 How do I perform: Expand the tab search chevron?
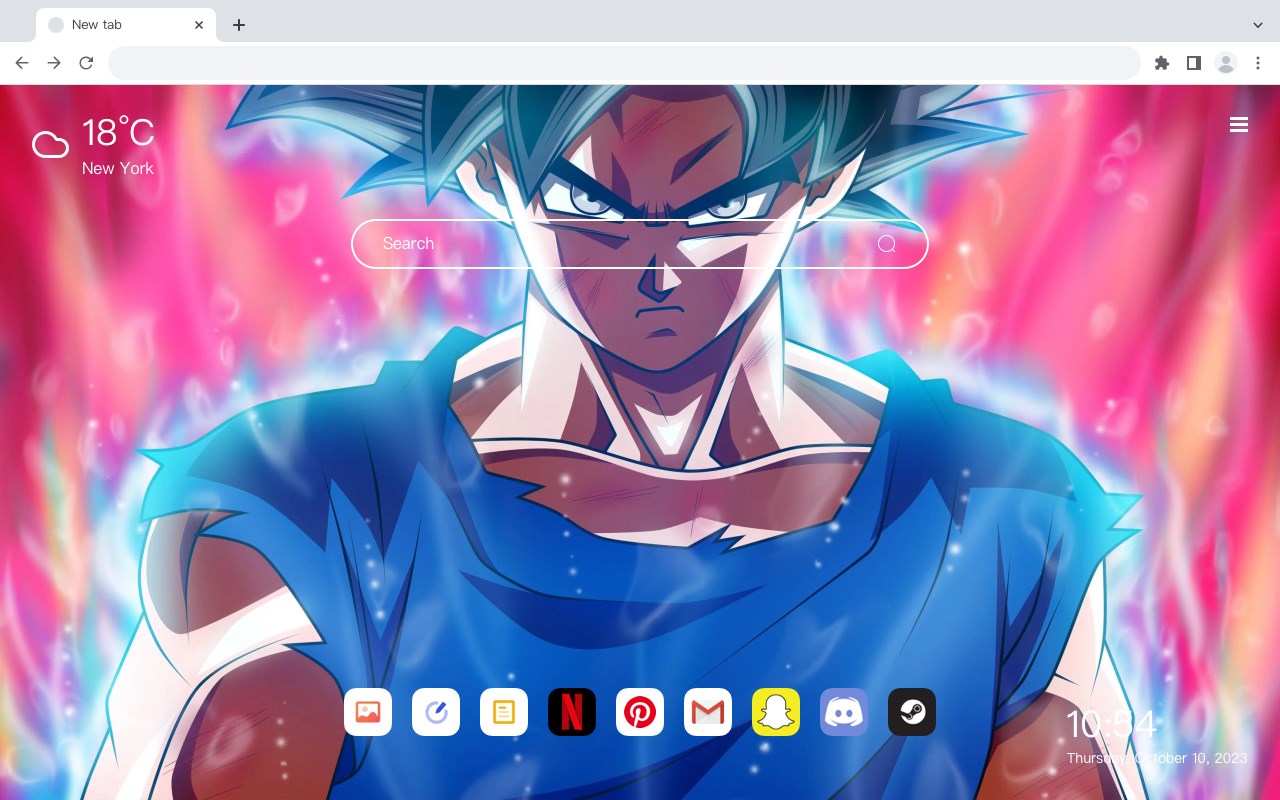[1258, 25]
